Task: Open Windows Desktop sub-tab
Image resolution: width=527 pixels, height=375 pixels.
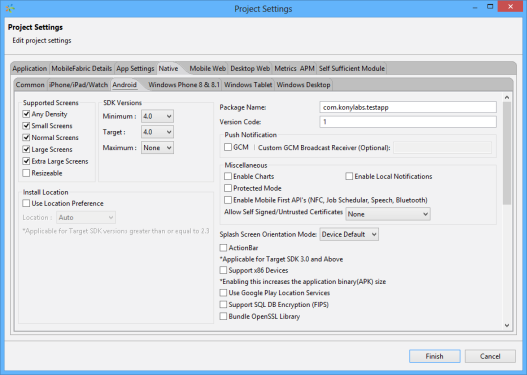Action: point(303,85)
